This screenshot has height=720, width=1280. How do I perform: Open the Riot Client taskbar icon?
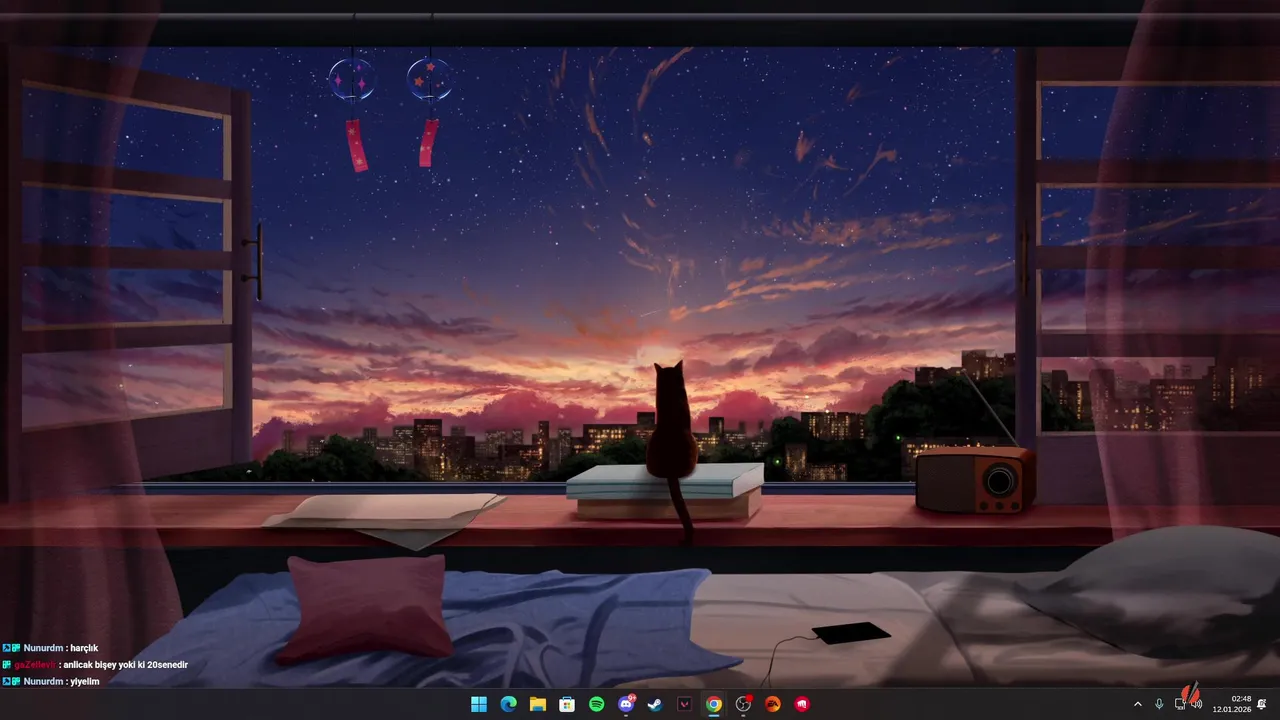[802, 704]
